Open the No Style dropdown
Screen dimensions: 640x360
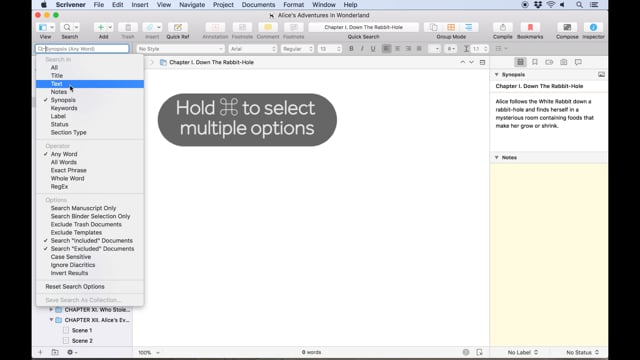(180, 49)
